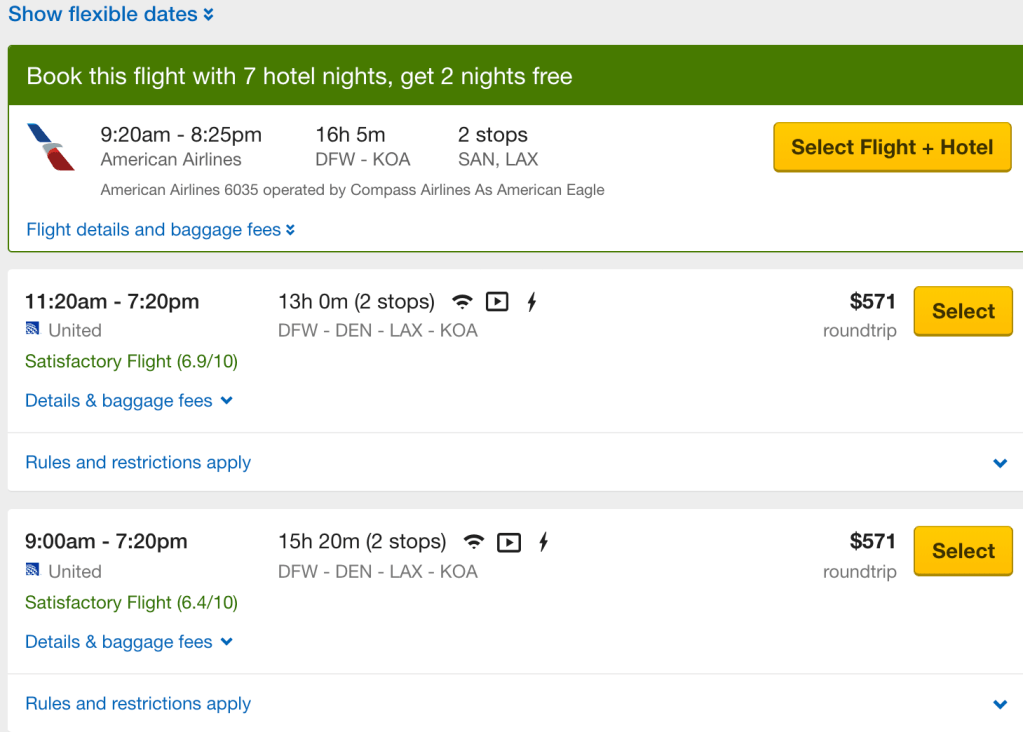Click Wi-Fi icon on 11:20am United flight
Image resolution: width=1023 pixels, height=732 pixels.
point(462,301)
